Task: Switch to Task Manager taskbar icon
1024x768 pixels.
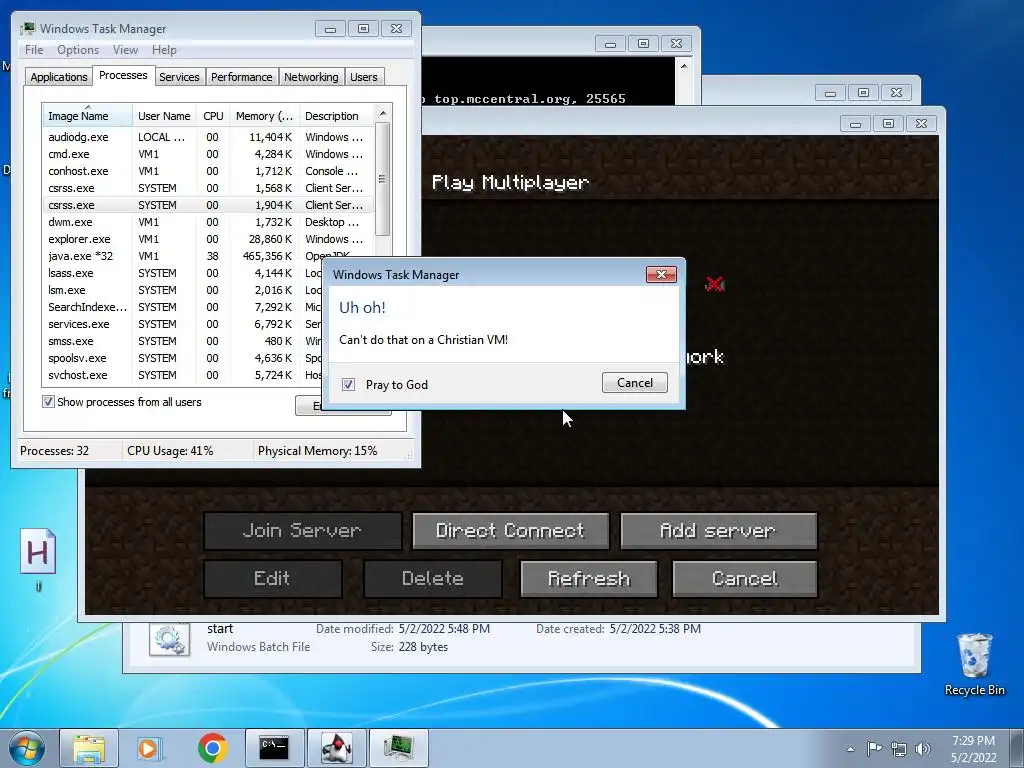Action: pyautogui.click(x=398, y=748)
